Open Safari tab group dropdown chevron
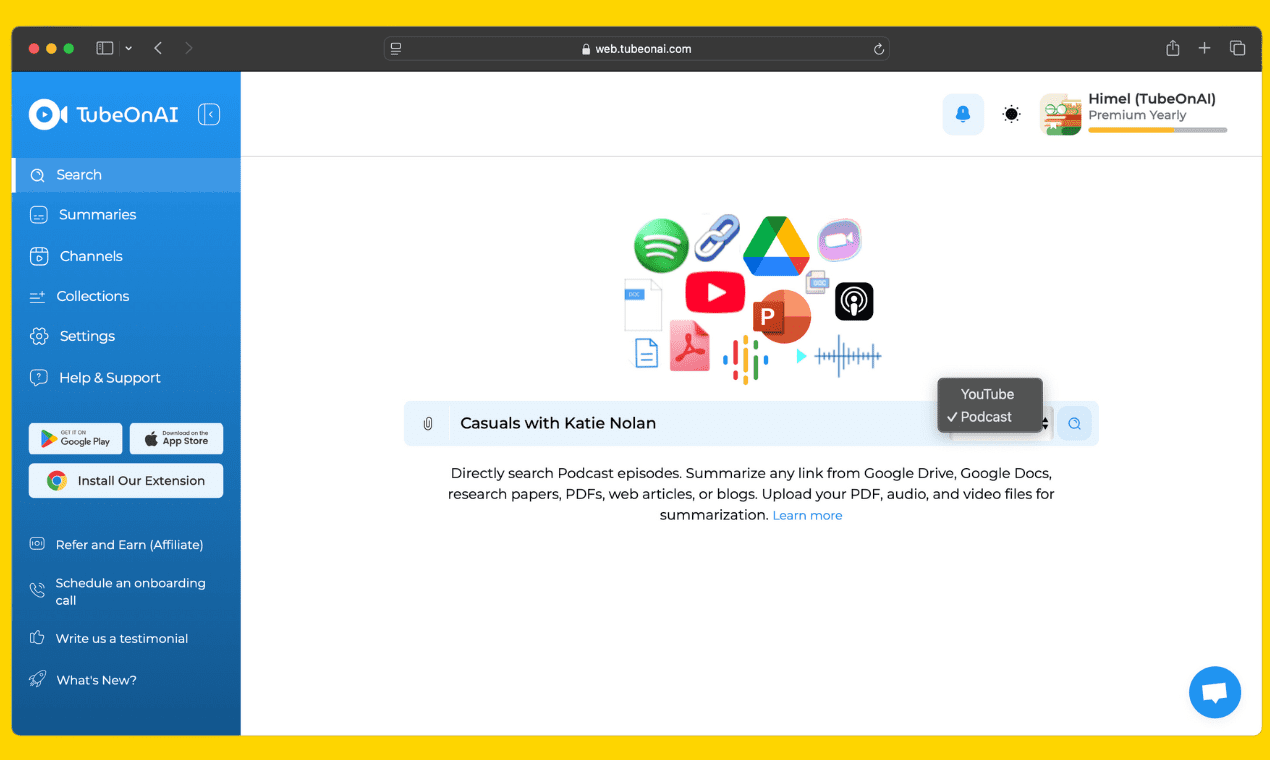The width and height of the screenshot is (1270, 760). [128, 48]
